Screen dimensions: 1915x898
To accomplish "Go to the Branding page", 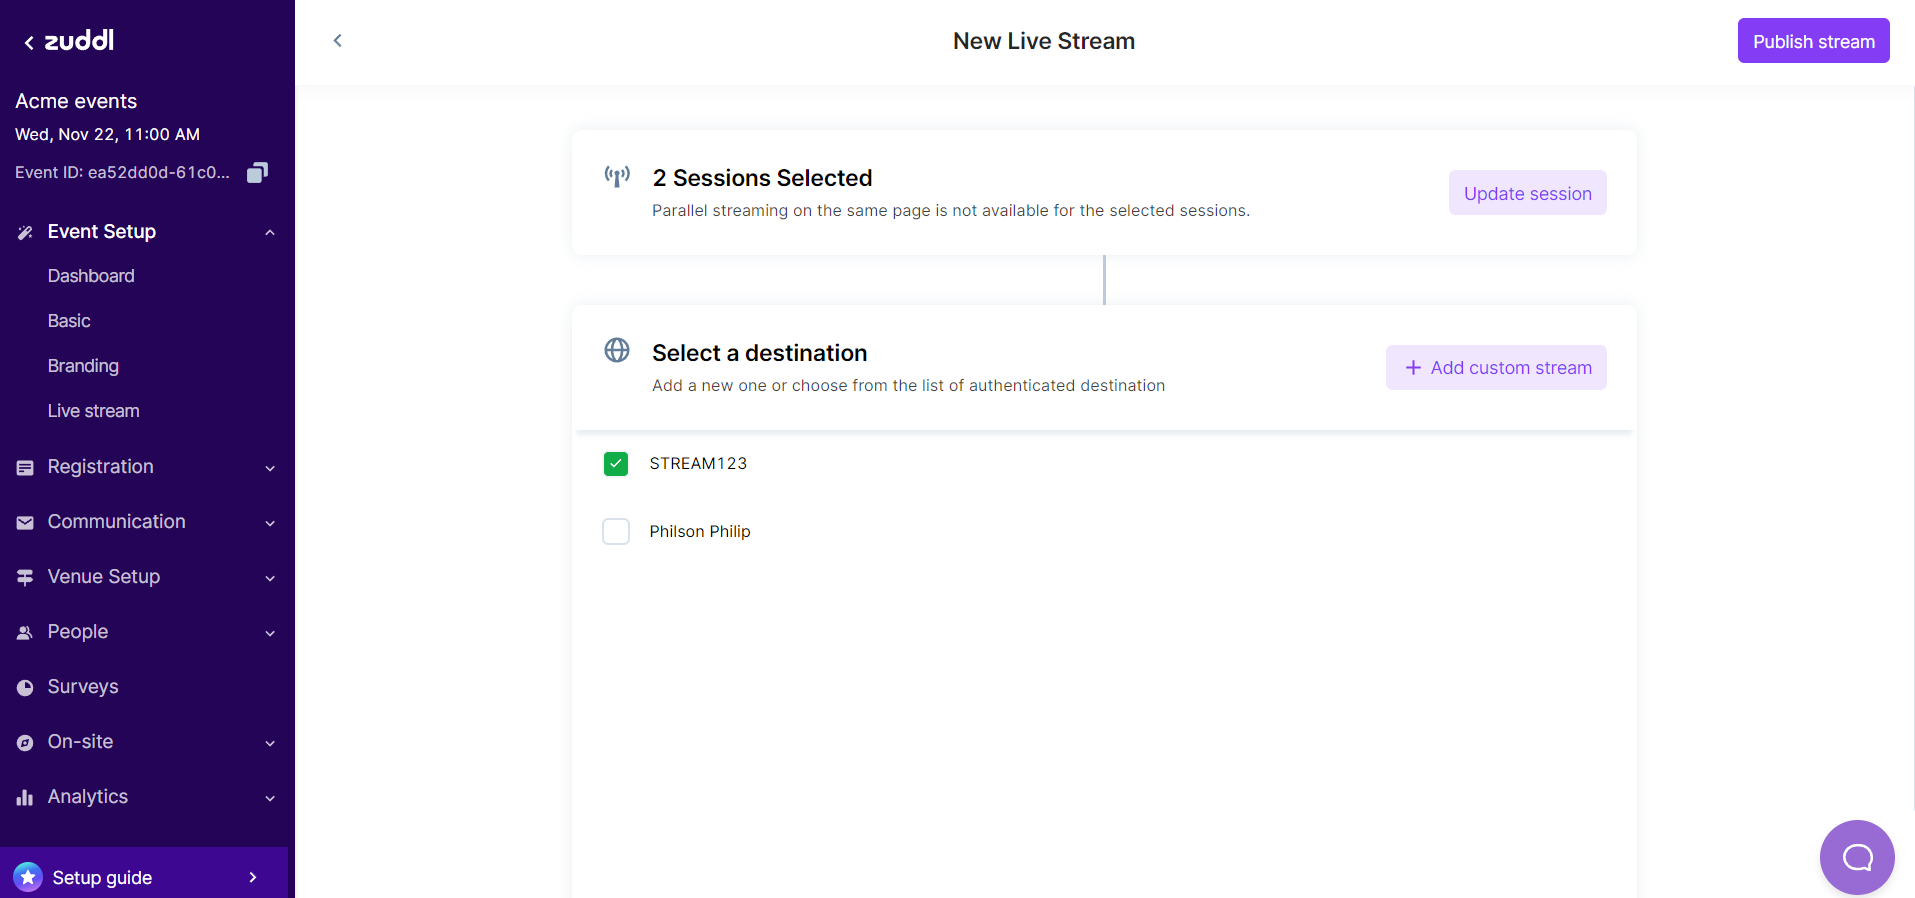I will tap(83, 366).
